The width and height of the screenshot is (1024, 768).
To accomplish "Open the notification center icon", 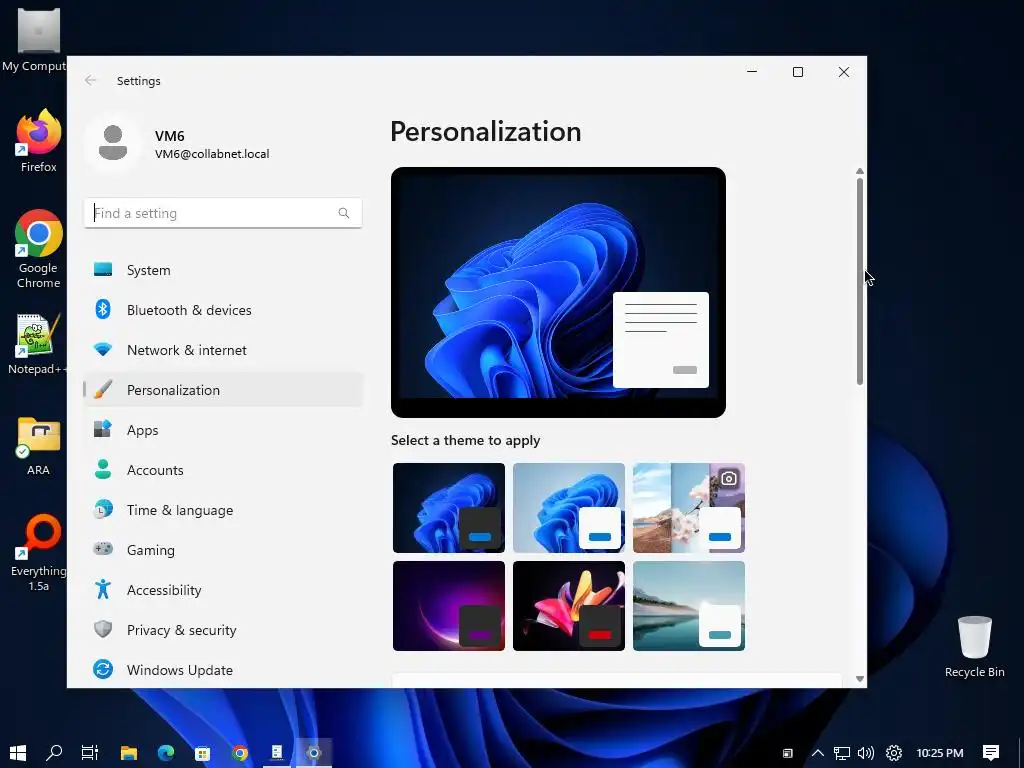I will (x=991, y=753).
